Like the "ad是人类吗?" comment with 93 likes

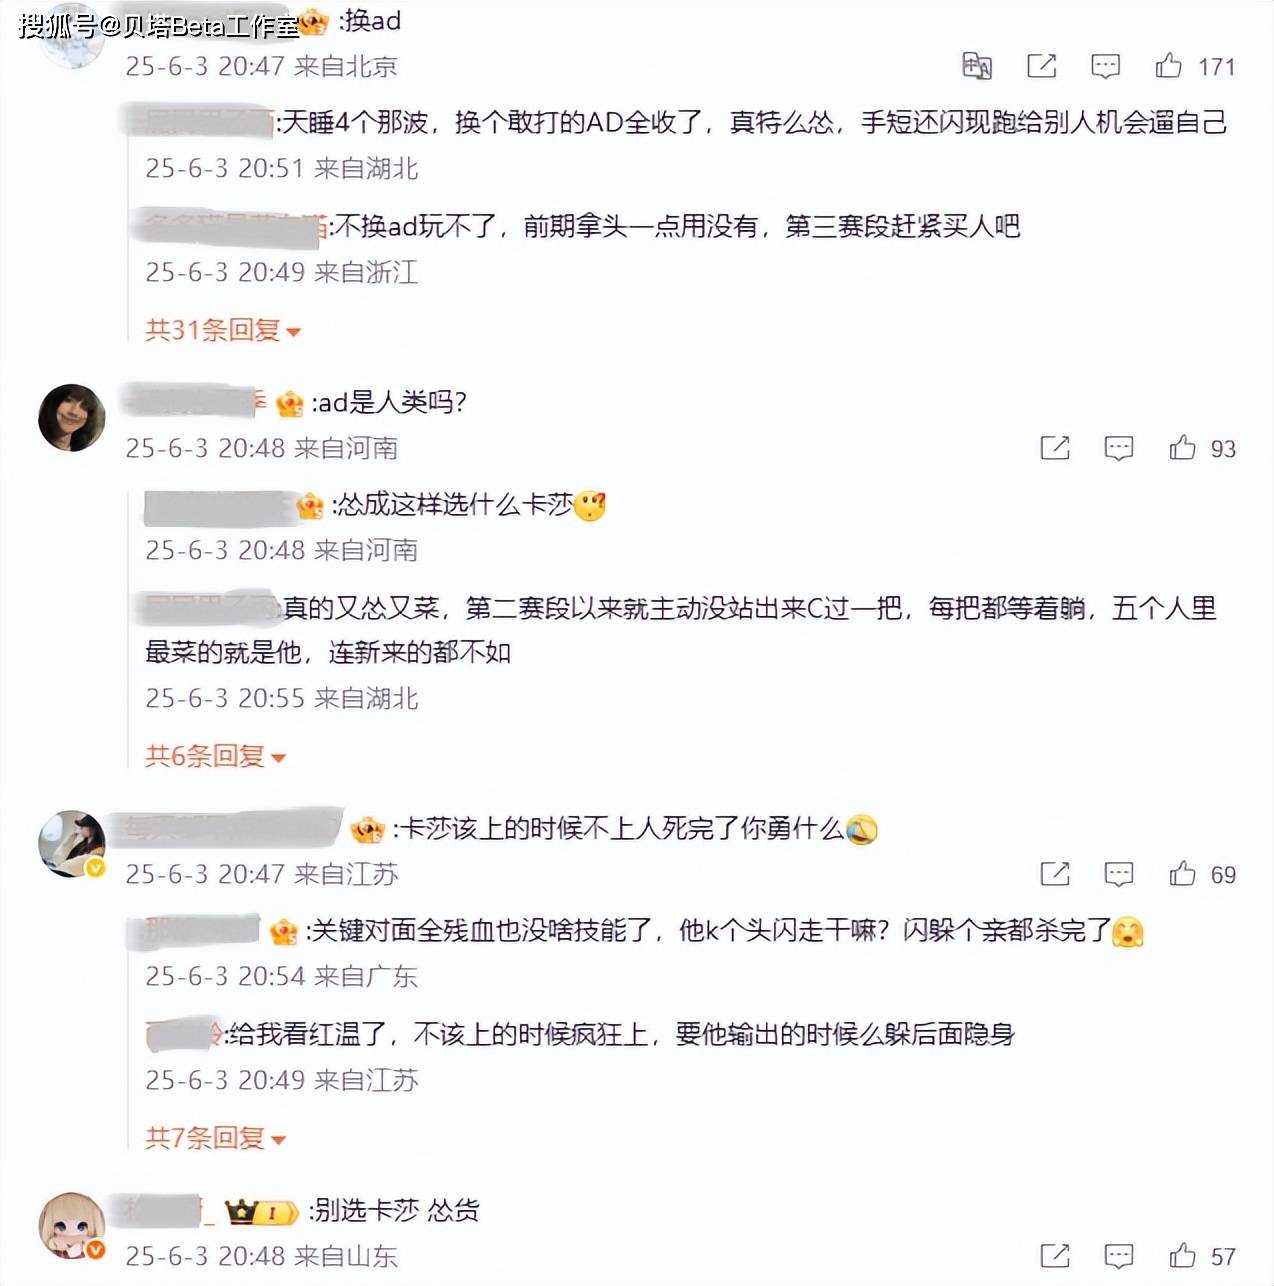[x=1182, y=448]
